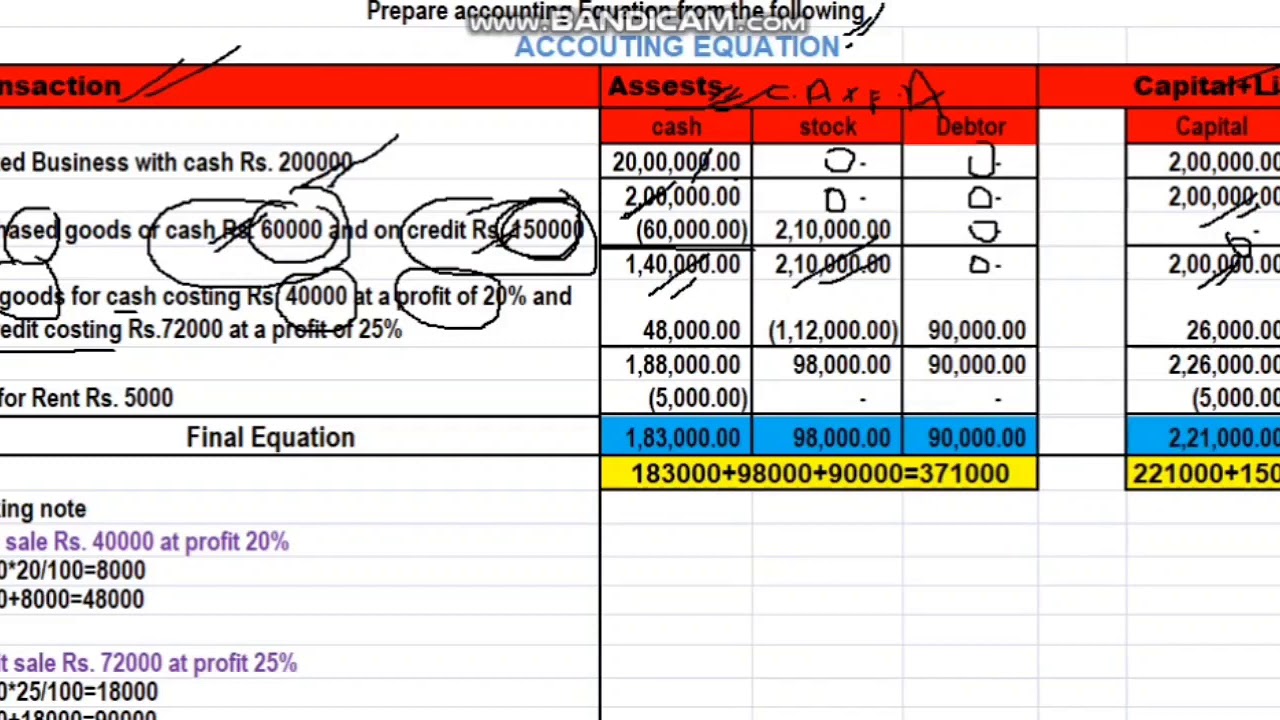Viewport: 1280px width, 720px height.
Task: Select stock '98,000.00' in the 1,88,000.00 row
Action: 827,365
